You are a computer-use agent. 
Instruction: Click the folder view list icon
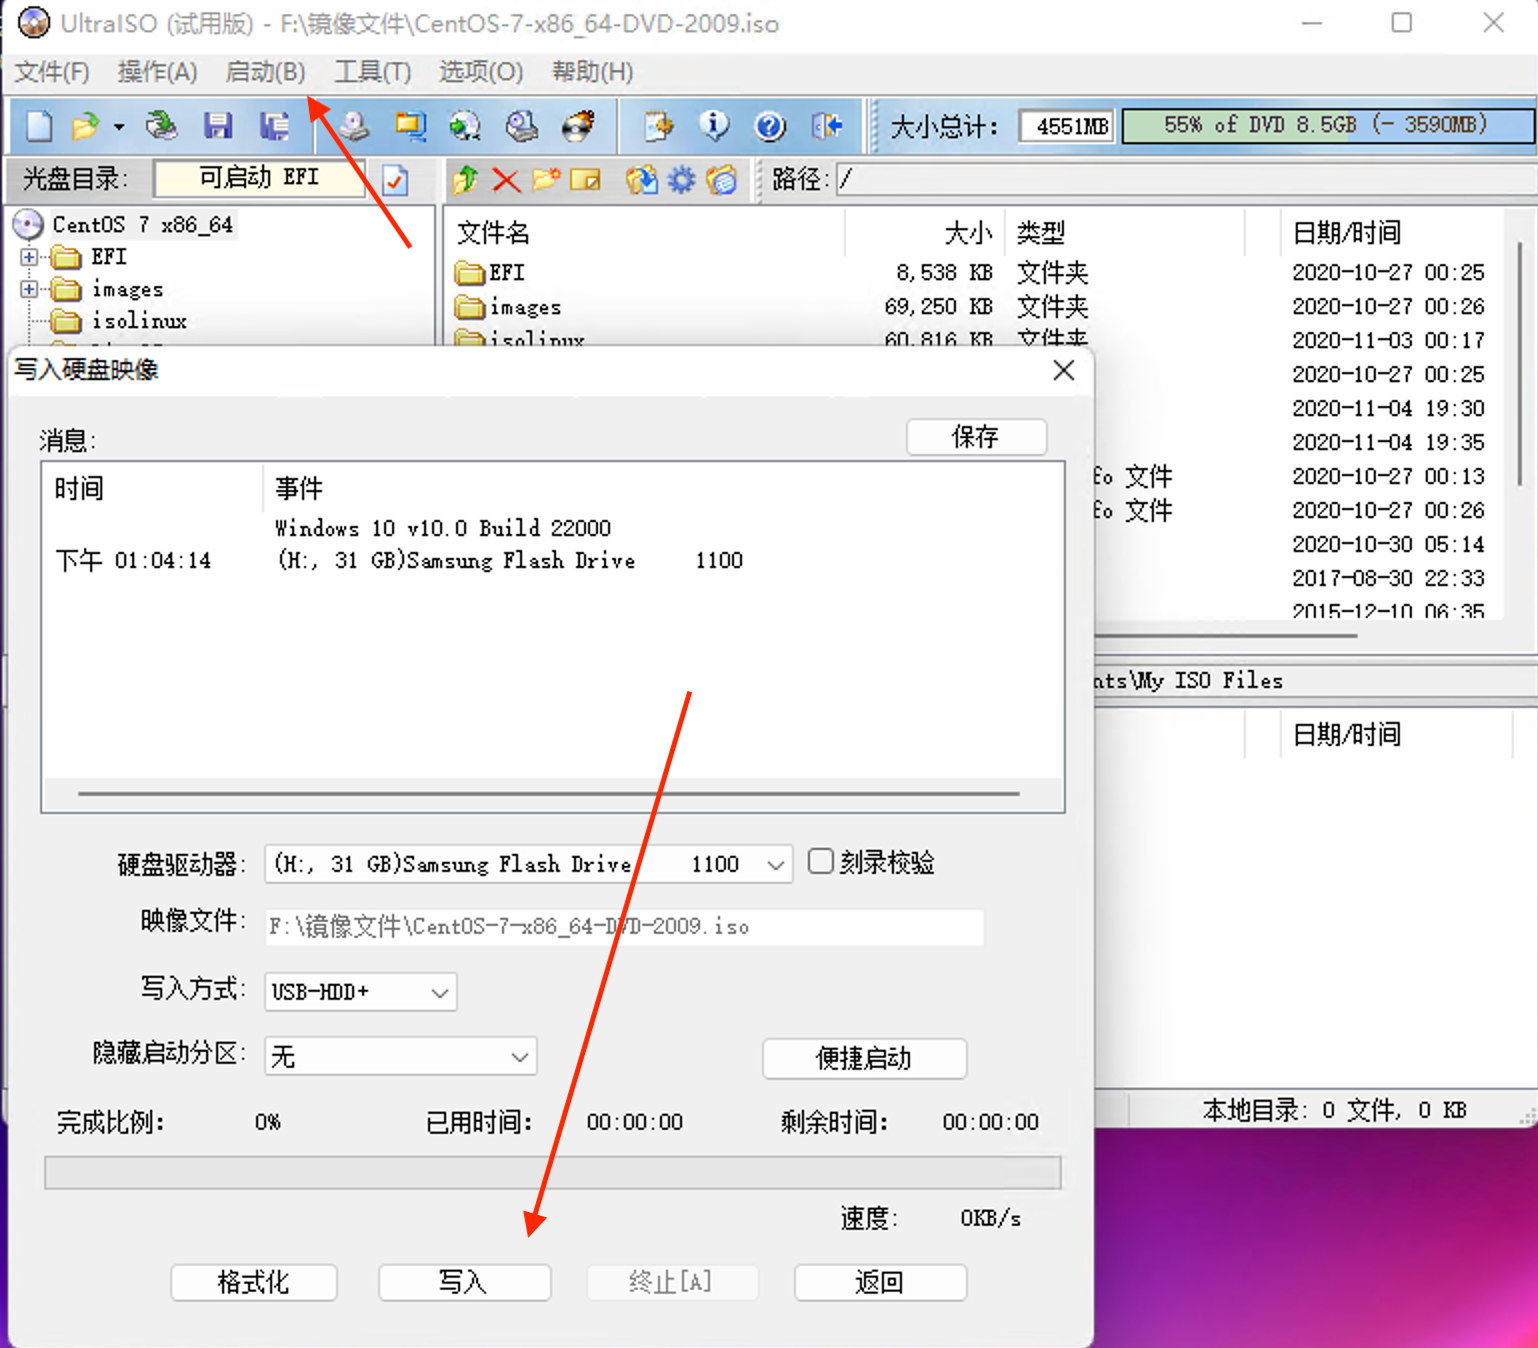point(721,180)
